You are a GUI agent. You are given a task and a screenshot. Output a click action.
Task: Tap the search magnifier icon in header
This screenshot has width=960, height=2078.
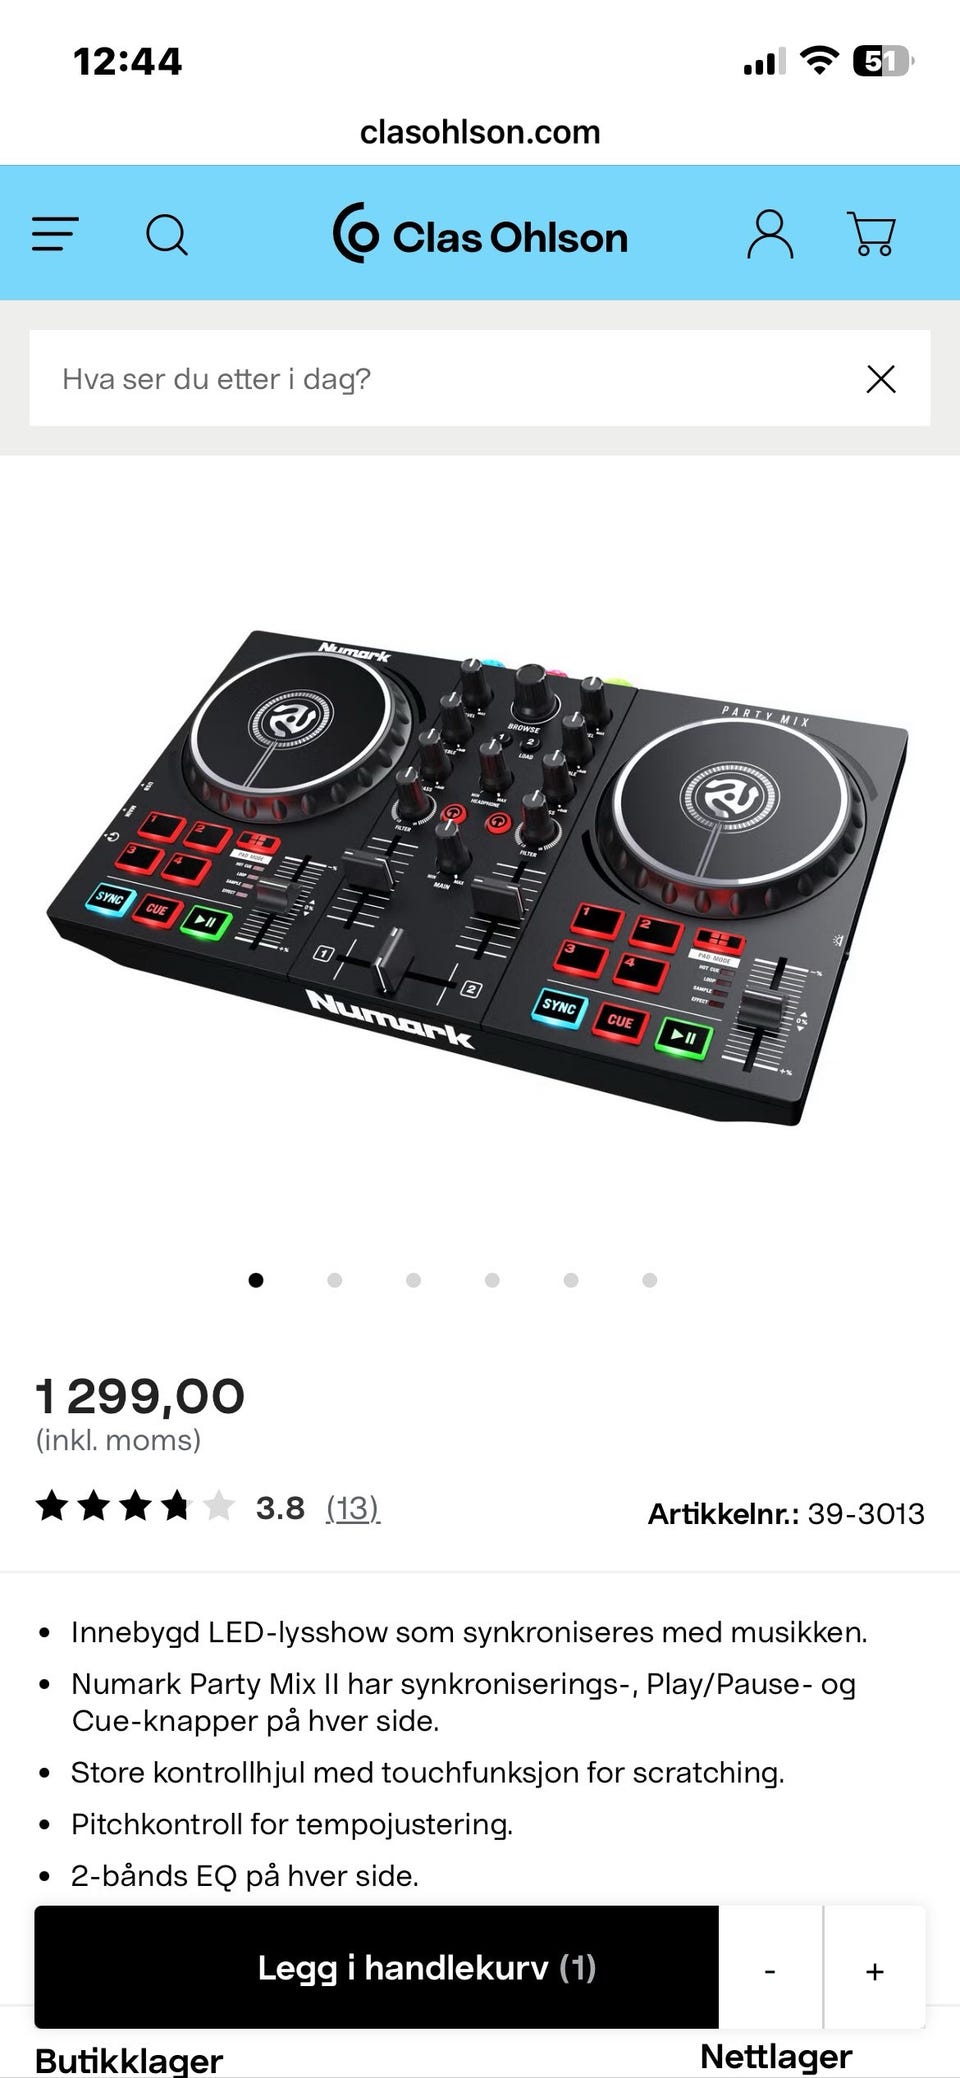(167, 236)
